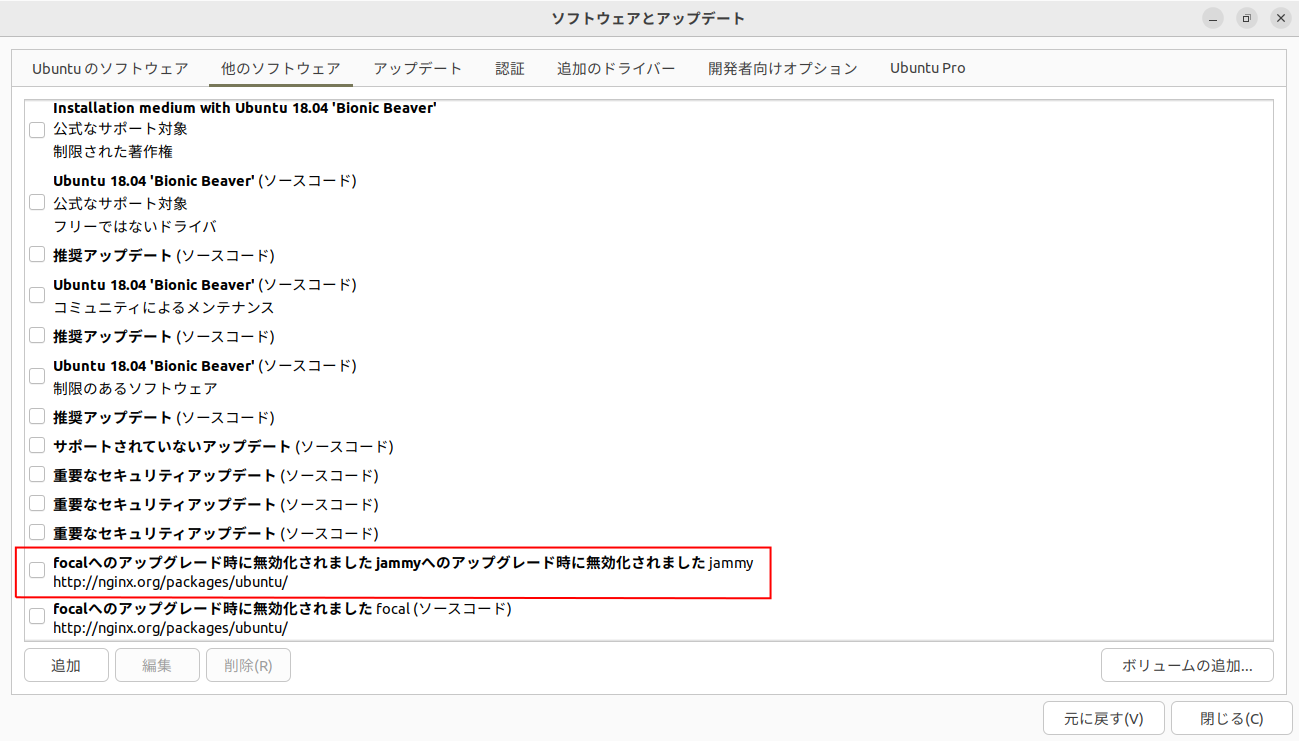This screenshot has height=741, width=1299.
Task: Show the 開発者向けオプション tab
Action: 782,69
